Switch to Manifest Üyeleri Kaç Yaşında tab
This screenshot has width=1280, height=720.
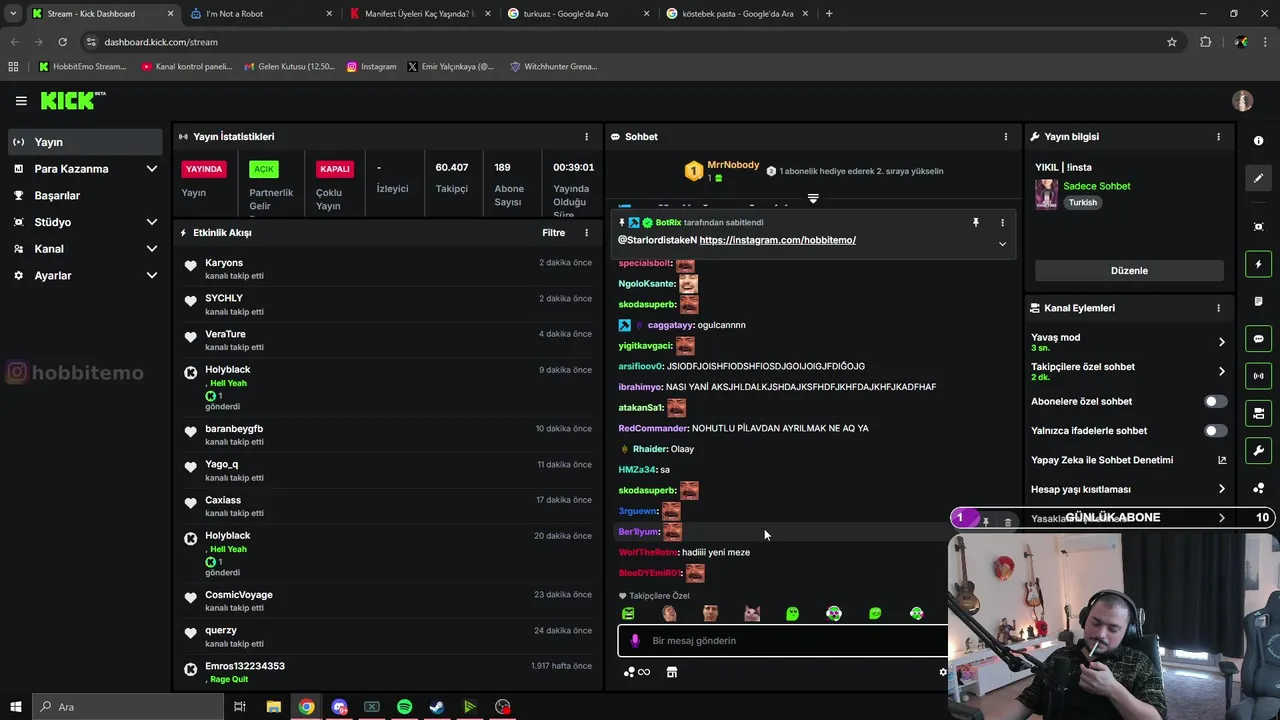pos(421,14)
